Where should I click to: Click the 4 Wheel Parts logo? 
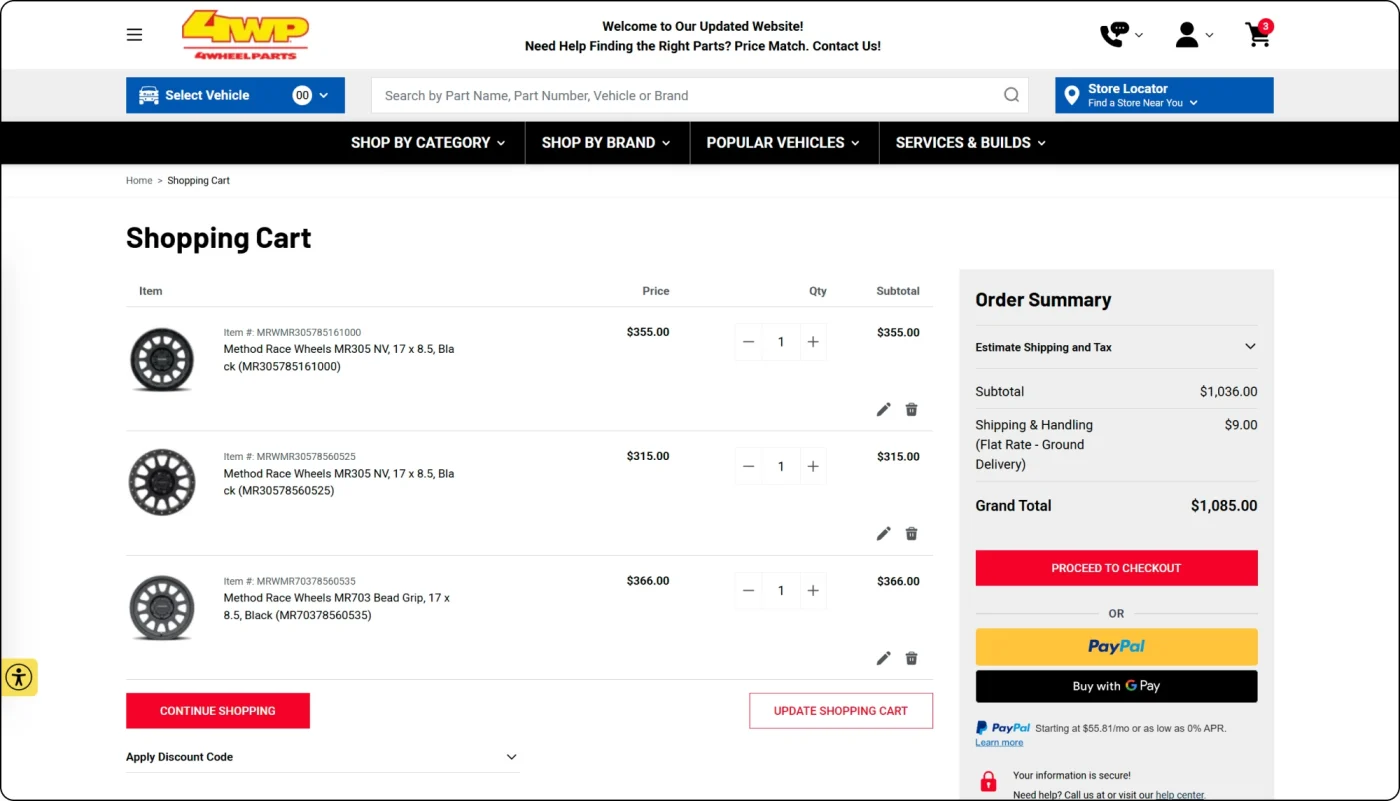[x=245, y=35]
